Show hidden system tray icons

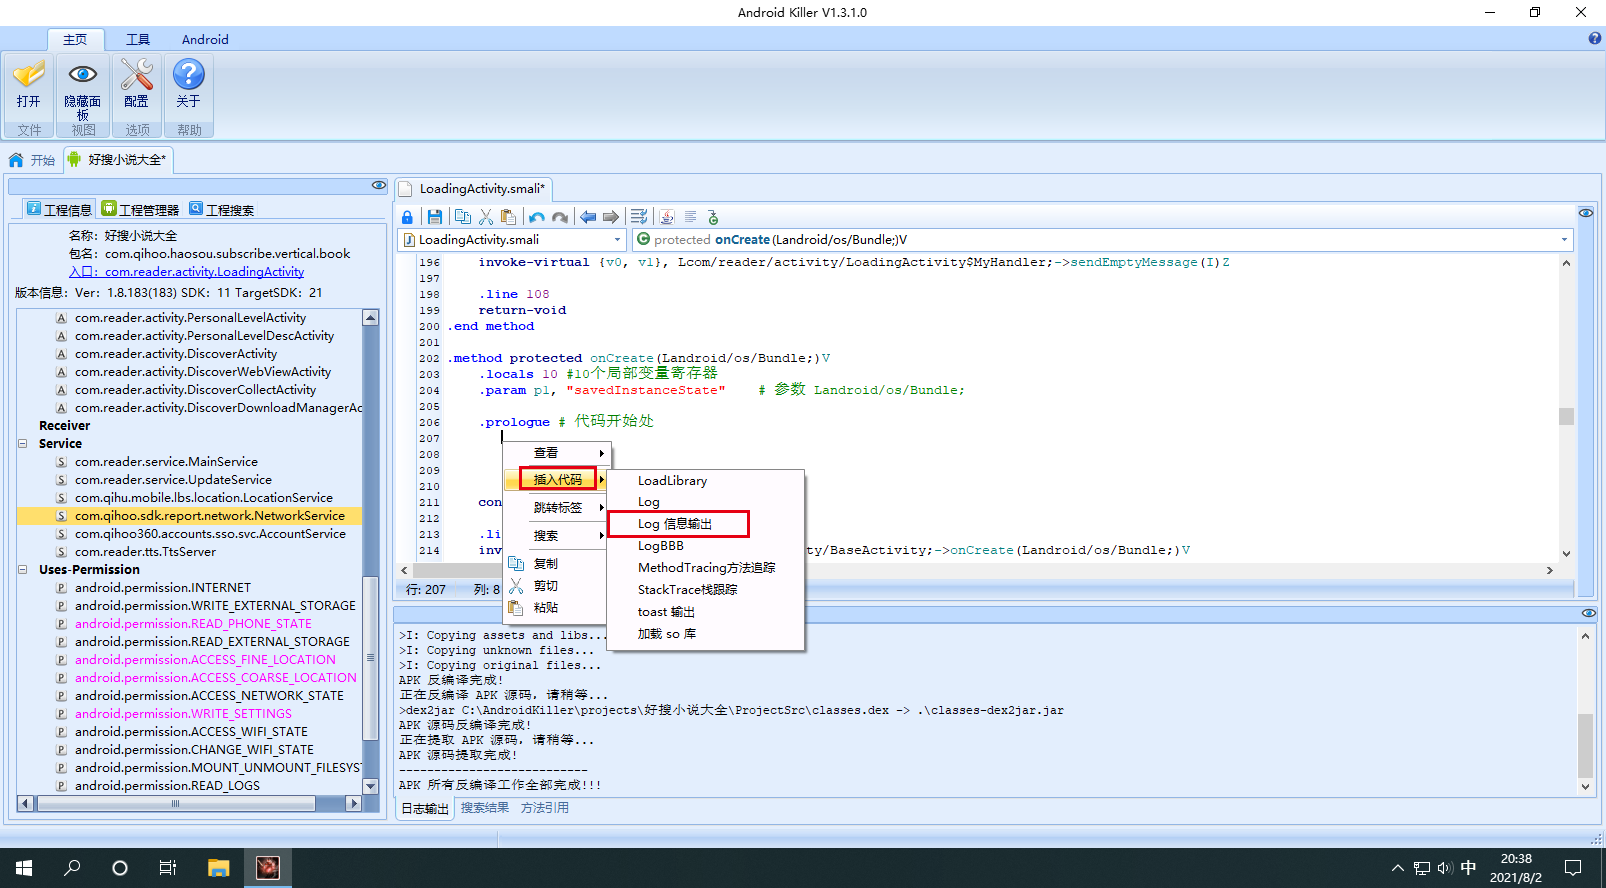pos(1397,868)
